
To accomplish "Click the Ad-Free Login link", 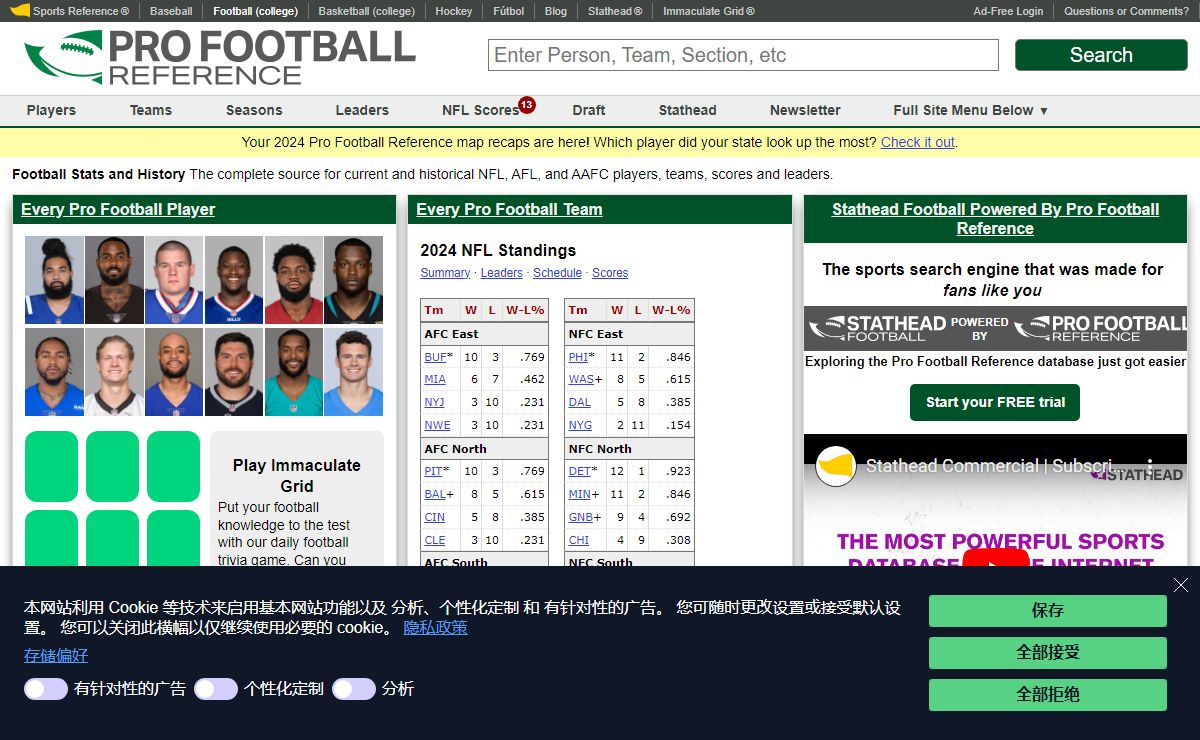I will click(1008, 11).
